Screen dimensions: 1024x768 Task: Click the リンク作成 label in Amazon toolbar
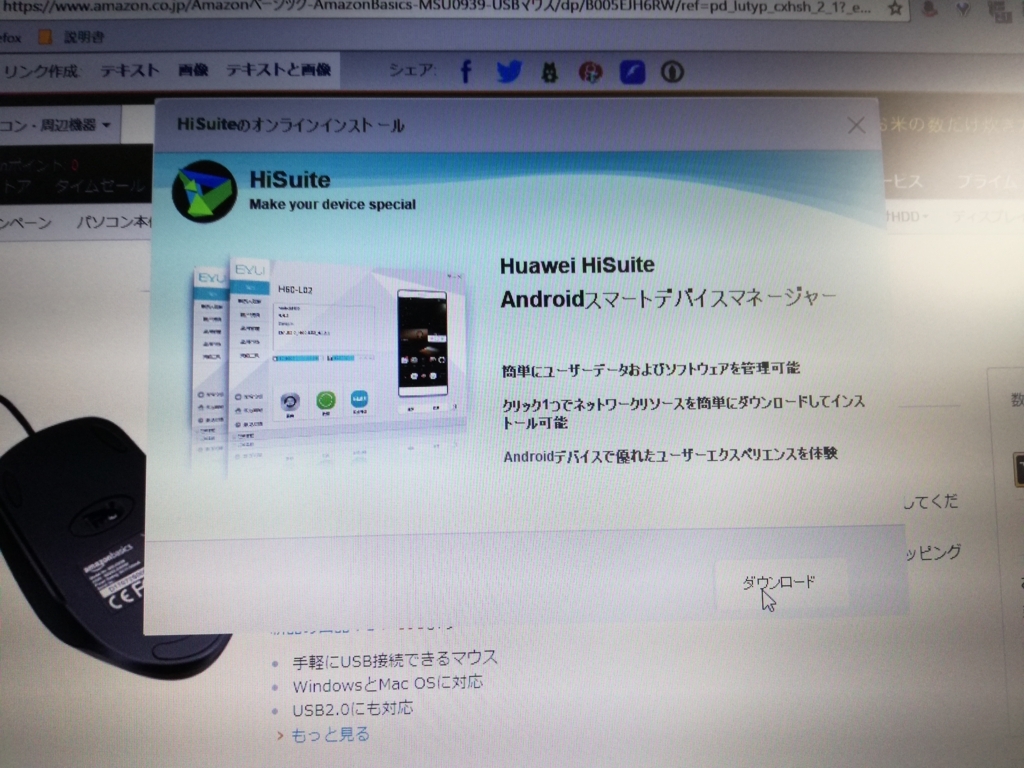40,71
